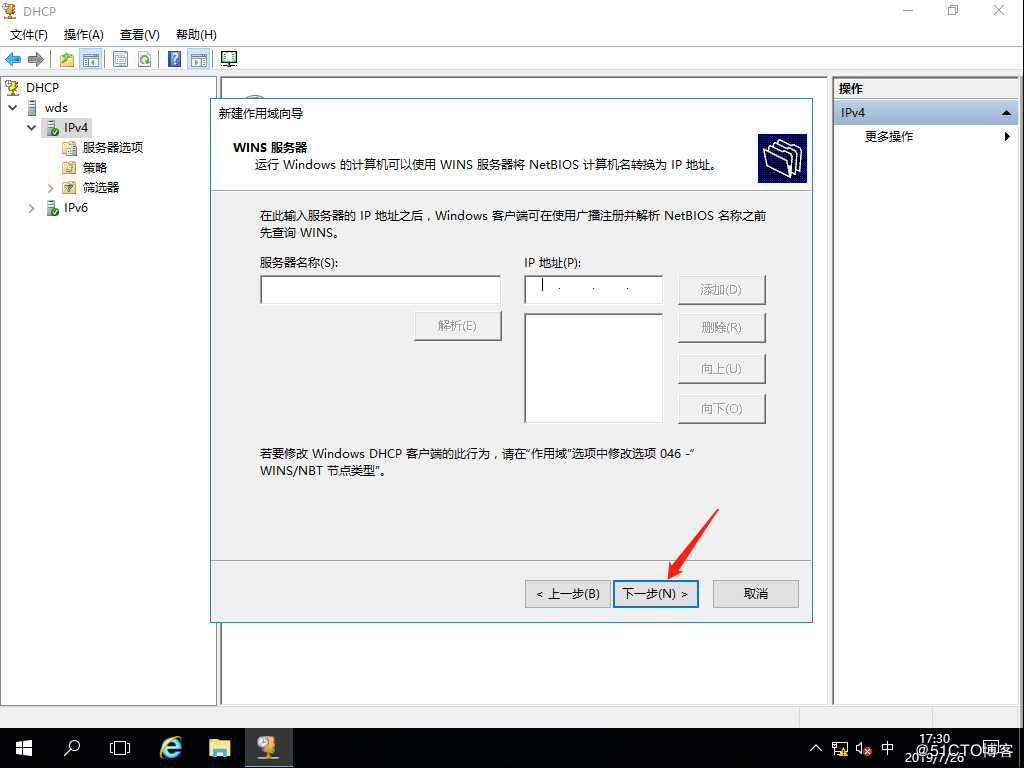Click the Up One Level folder icon
Viewport: 1024px width, 768px height.
tap(67, 59)
